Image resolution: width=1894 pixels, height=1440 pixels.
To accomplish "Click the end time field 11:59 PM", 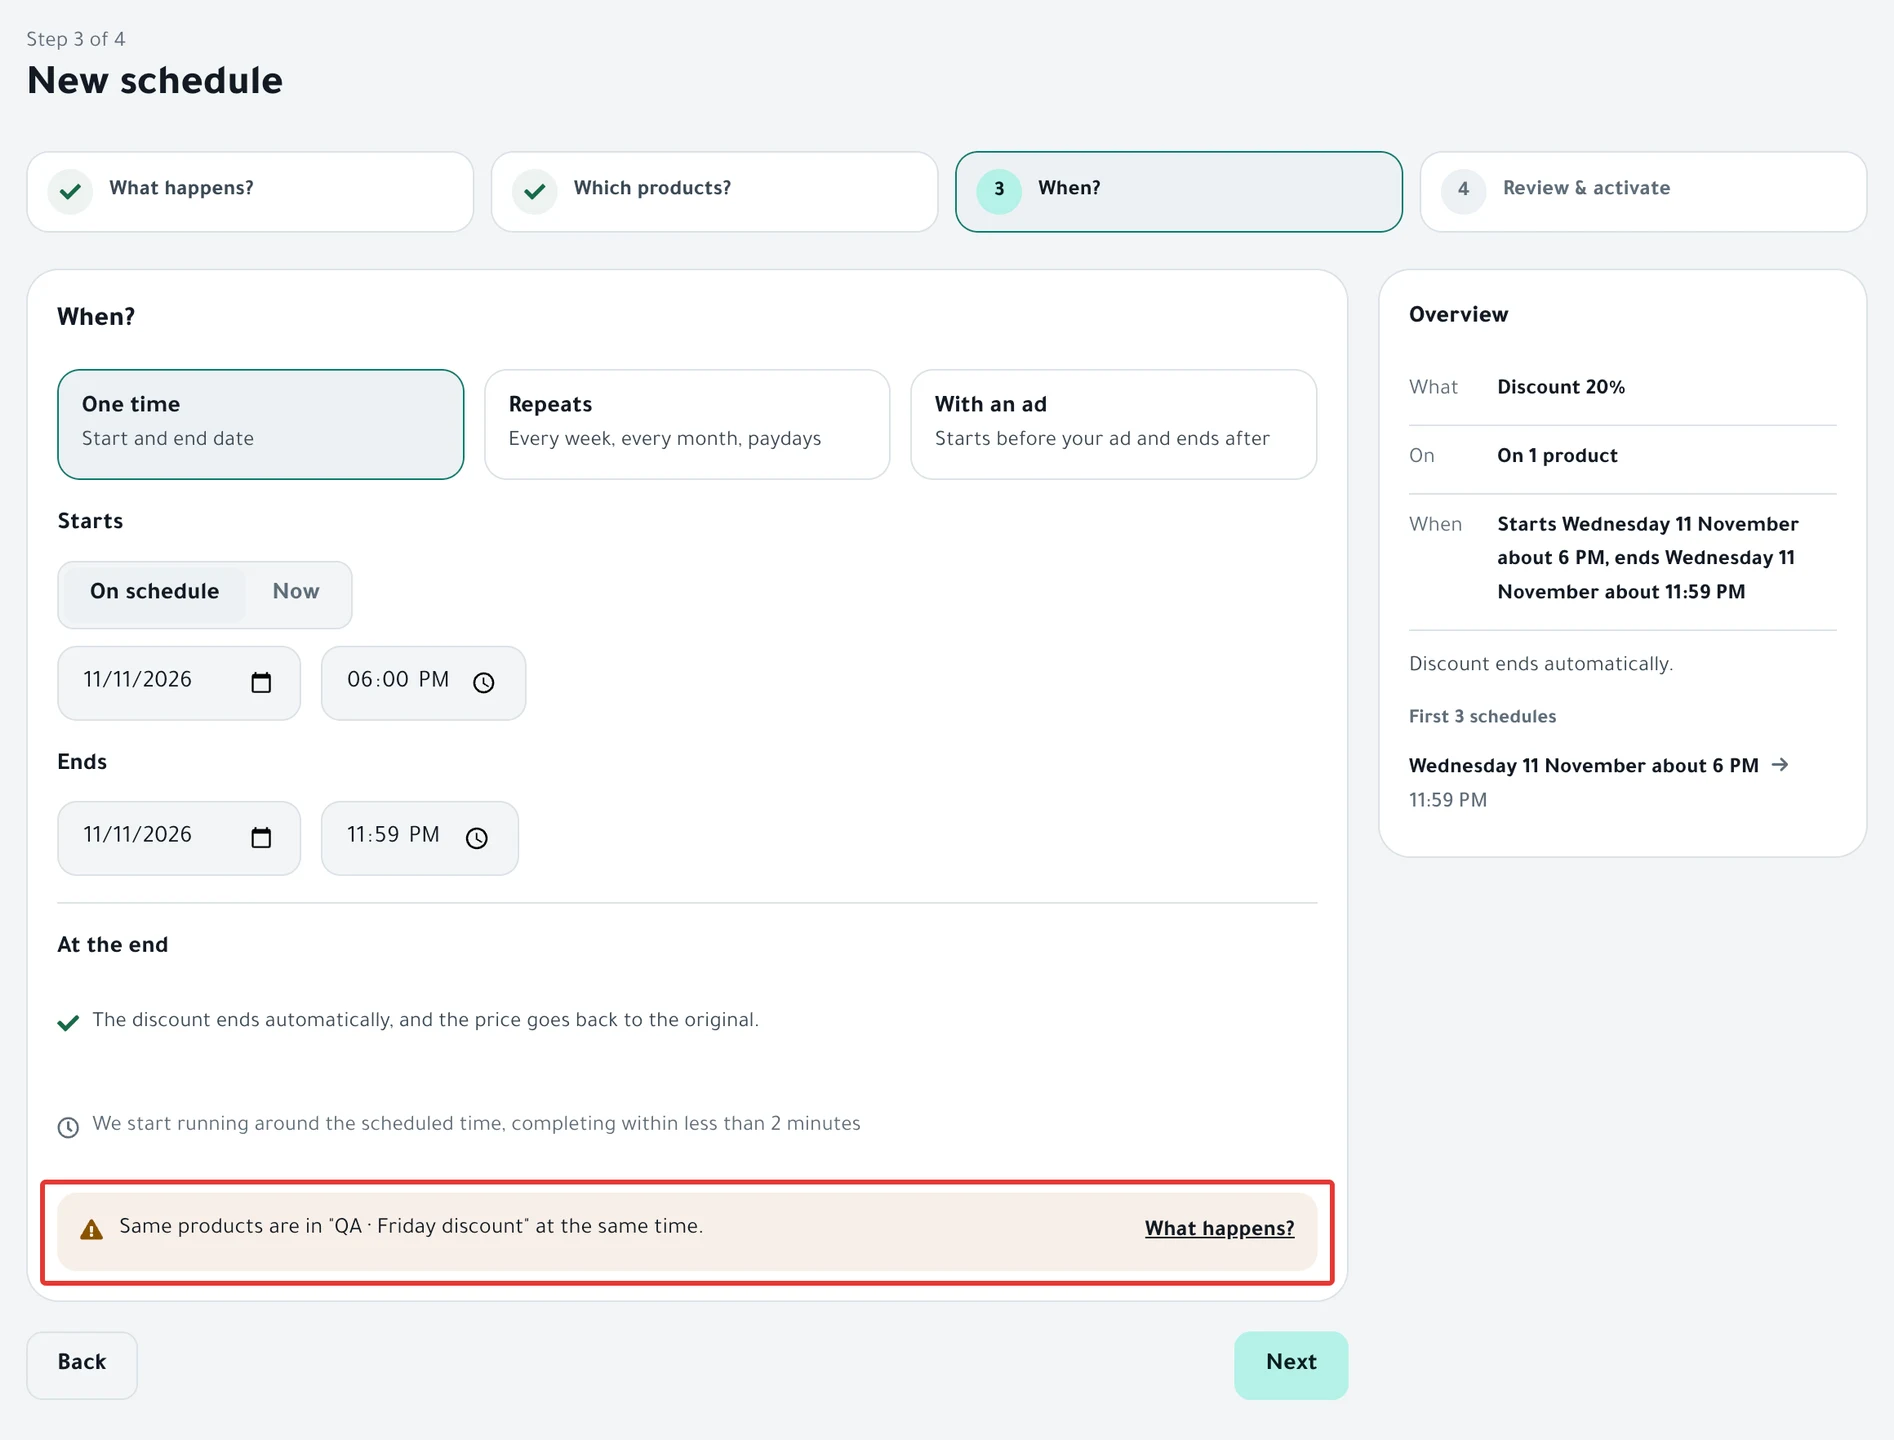I will tap(420, 838).
